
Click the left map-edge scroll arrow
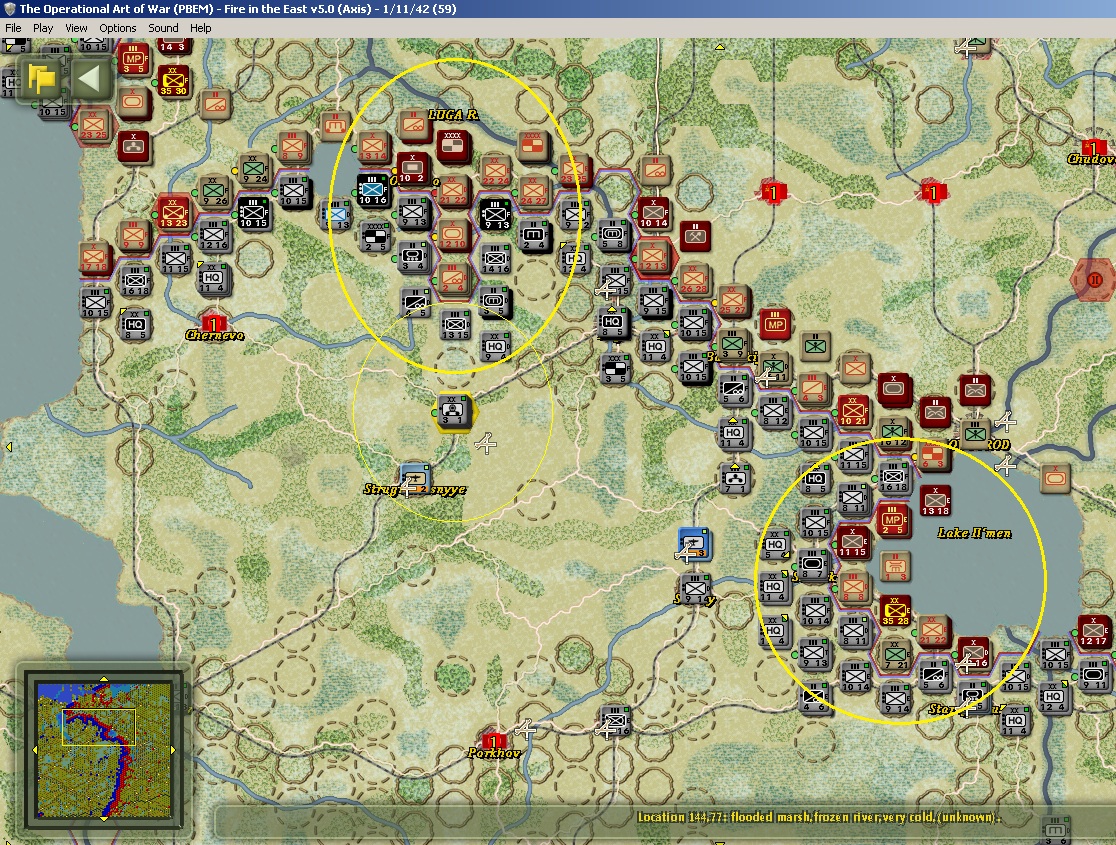(x=9, y=446)
